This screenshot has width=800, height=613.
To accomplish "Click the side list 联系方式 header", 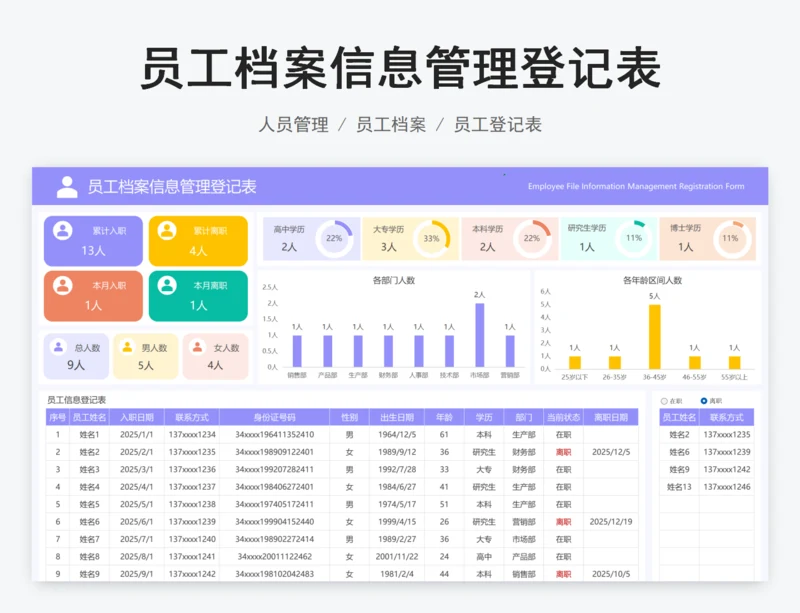I will tap(727, 418).
